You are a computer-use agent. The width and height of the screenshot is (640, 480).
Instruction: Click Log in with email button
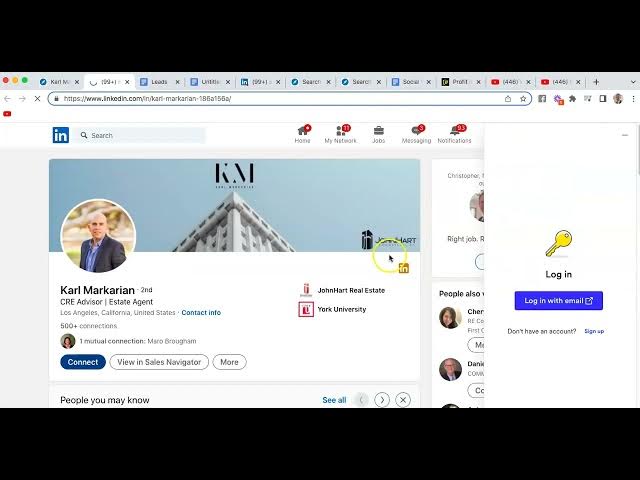(x=559, y=300)
